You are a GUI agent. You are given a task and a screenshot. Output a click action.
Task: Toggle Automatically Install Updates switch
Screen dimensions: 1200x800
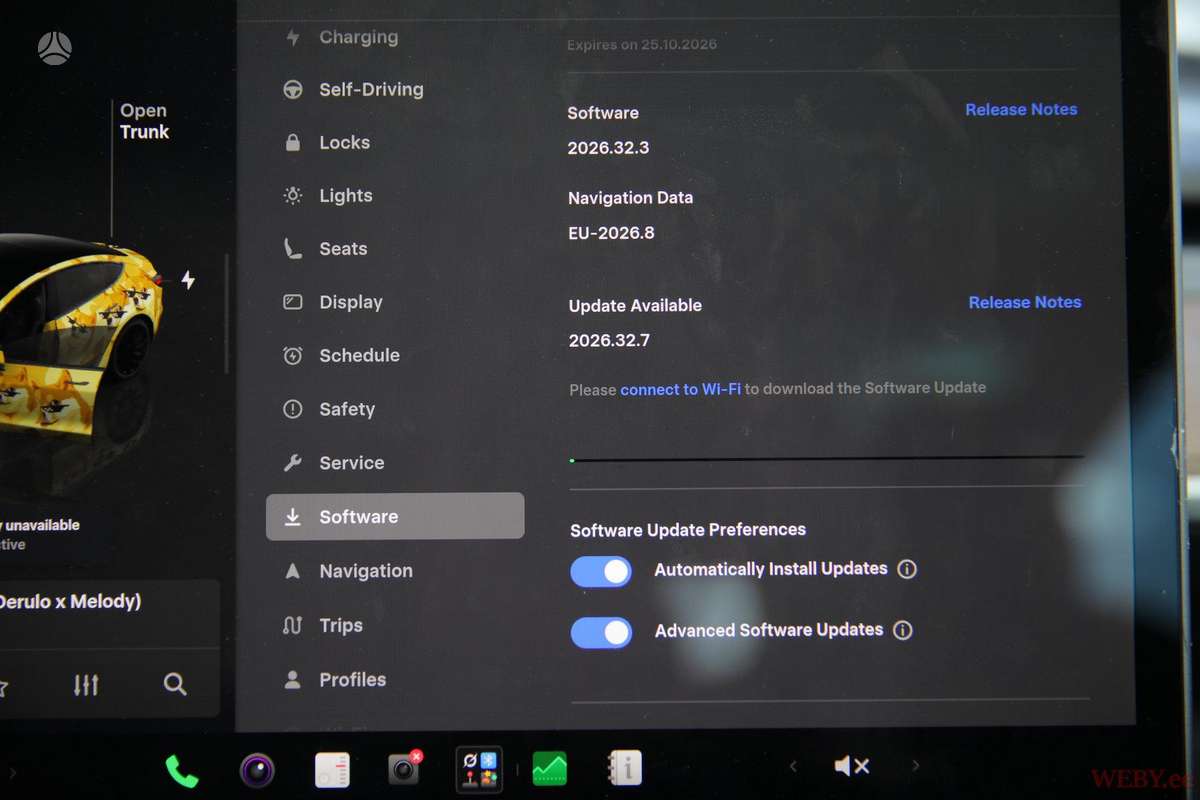(601, 571)
